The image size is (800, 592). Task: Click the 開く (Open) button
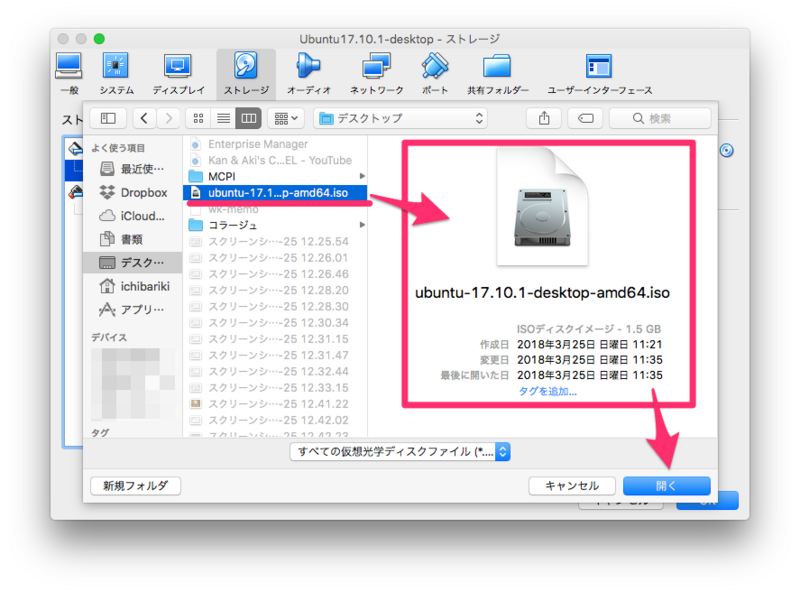tap(666, 486)
